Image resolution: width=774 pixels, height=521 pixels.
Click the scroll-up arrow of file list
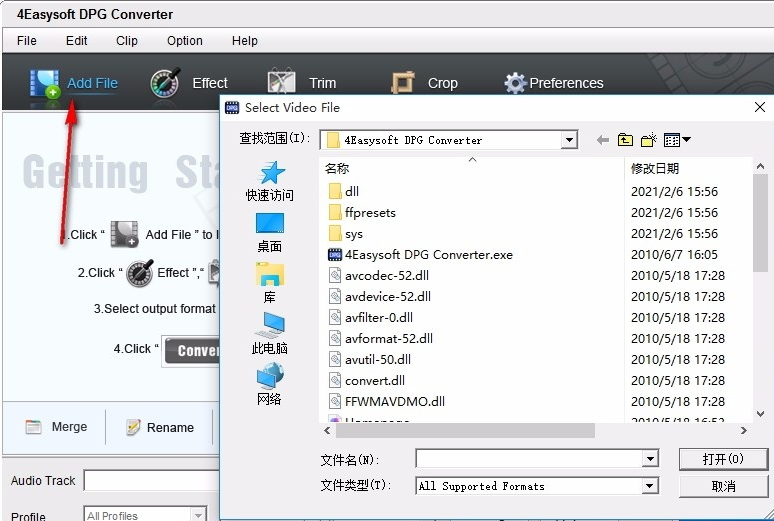coord(760,167)
